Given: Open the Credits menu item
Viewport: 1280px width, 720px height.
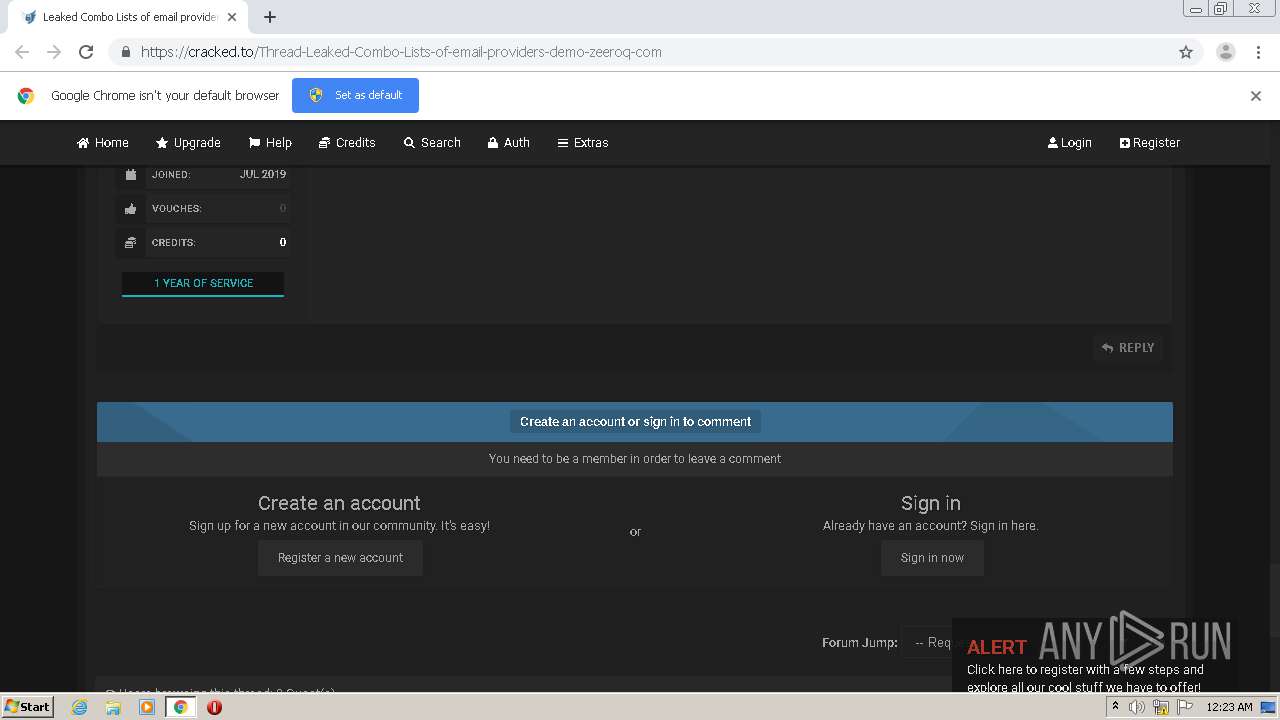Looking at the screenshot, I should (347, 142).
